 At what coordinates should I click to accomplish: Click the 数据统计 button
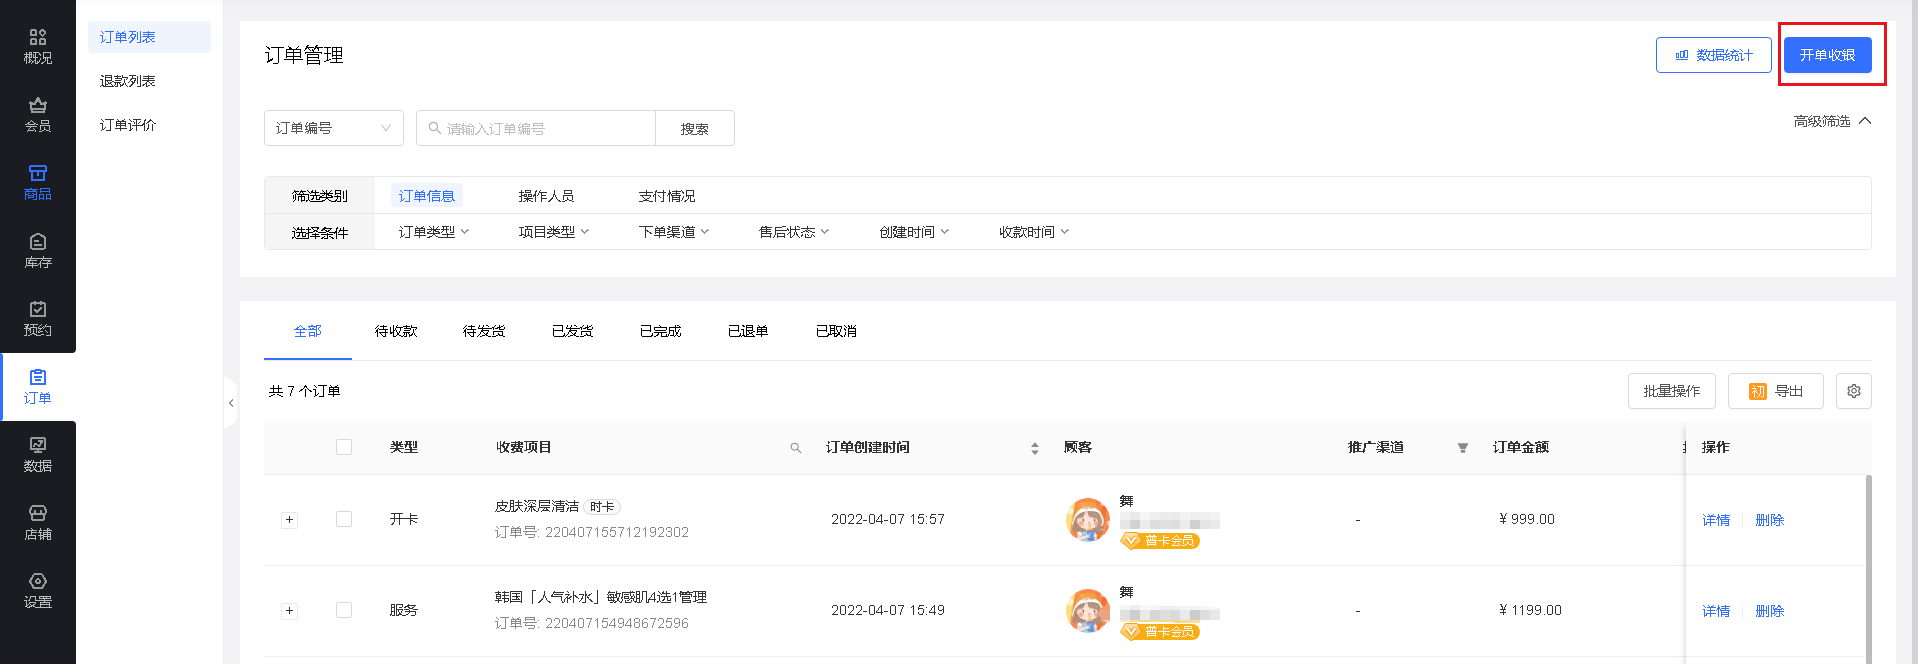(x=1714, y=55)
